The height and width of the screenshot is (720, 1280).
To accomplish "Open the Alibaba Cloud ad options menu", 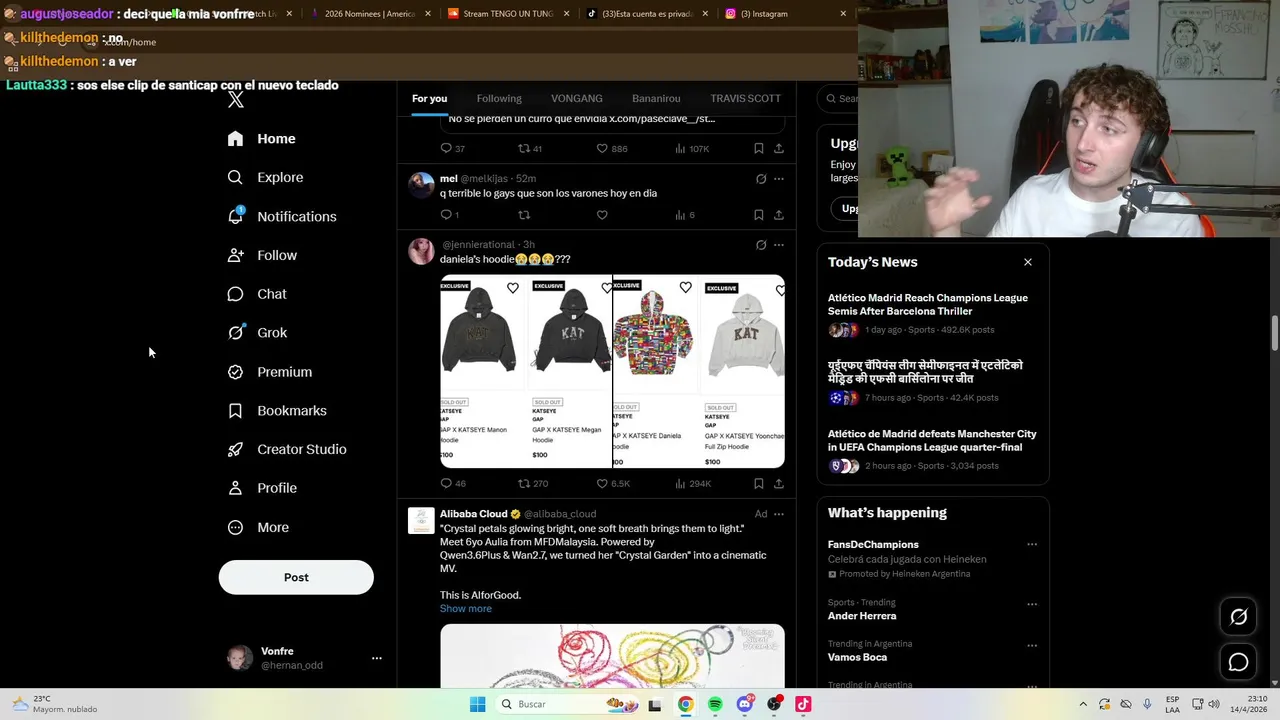I will (x=779, y=514).
